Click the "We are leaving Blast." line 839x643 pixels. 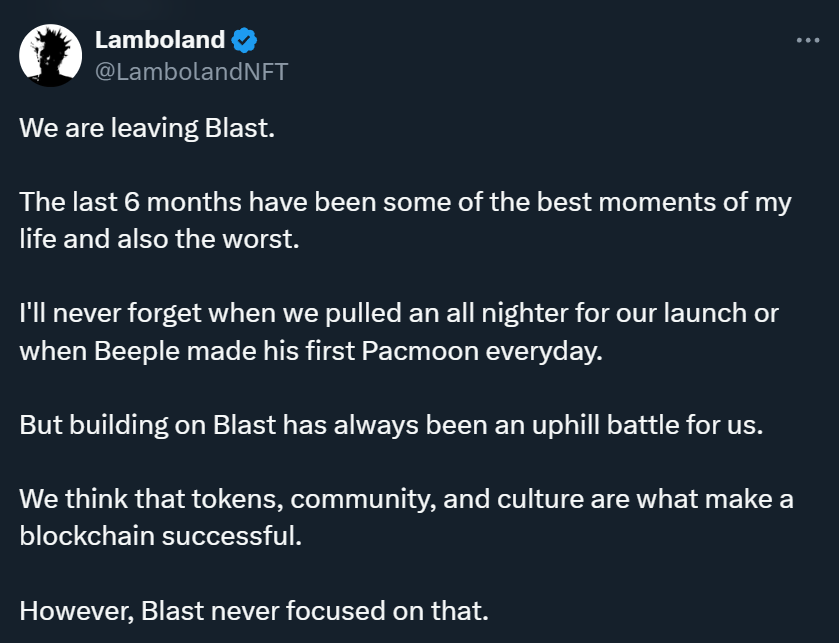click(x=146, y=130)
